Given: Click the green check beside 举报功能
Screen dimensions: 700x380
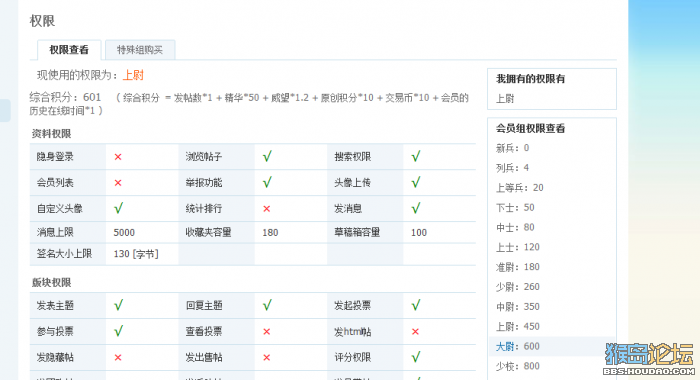Looking at the screenshot, I should tap(267, 183).
